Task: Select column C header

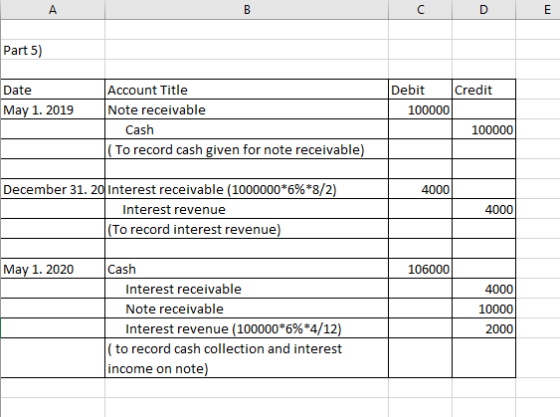Action: click(420, 9)
